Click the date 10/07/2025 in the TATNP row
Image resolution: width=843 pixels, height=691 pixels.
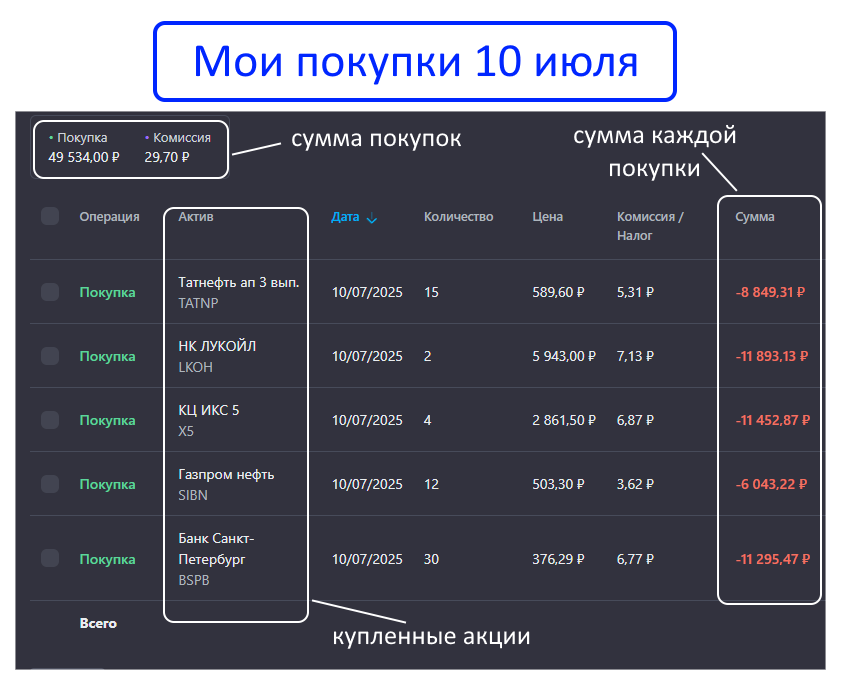pyautogui.click(x=367, y=292)
